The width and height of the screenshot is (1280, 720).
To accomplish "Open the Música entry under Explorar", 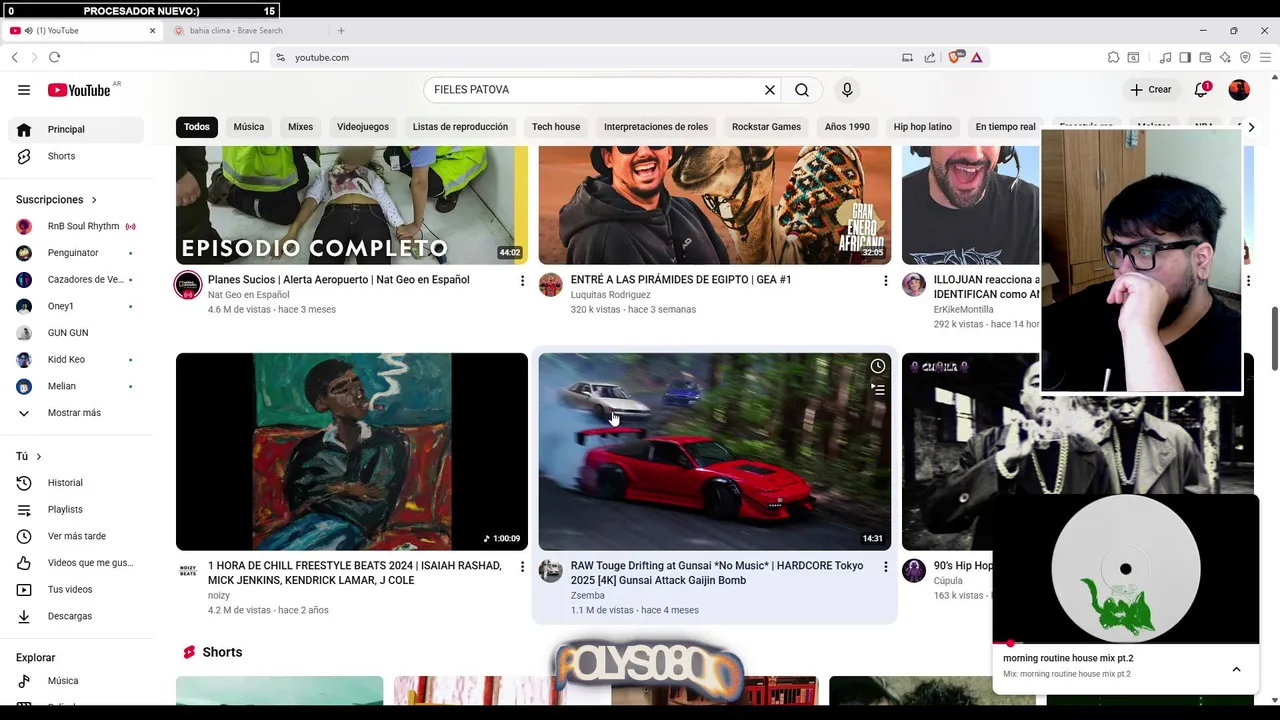I will click(x=76, y=681).
